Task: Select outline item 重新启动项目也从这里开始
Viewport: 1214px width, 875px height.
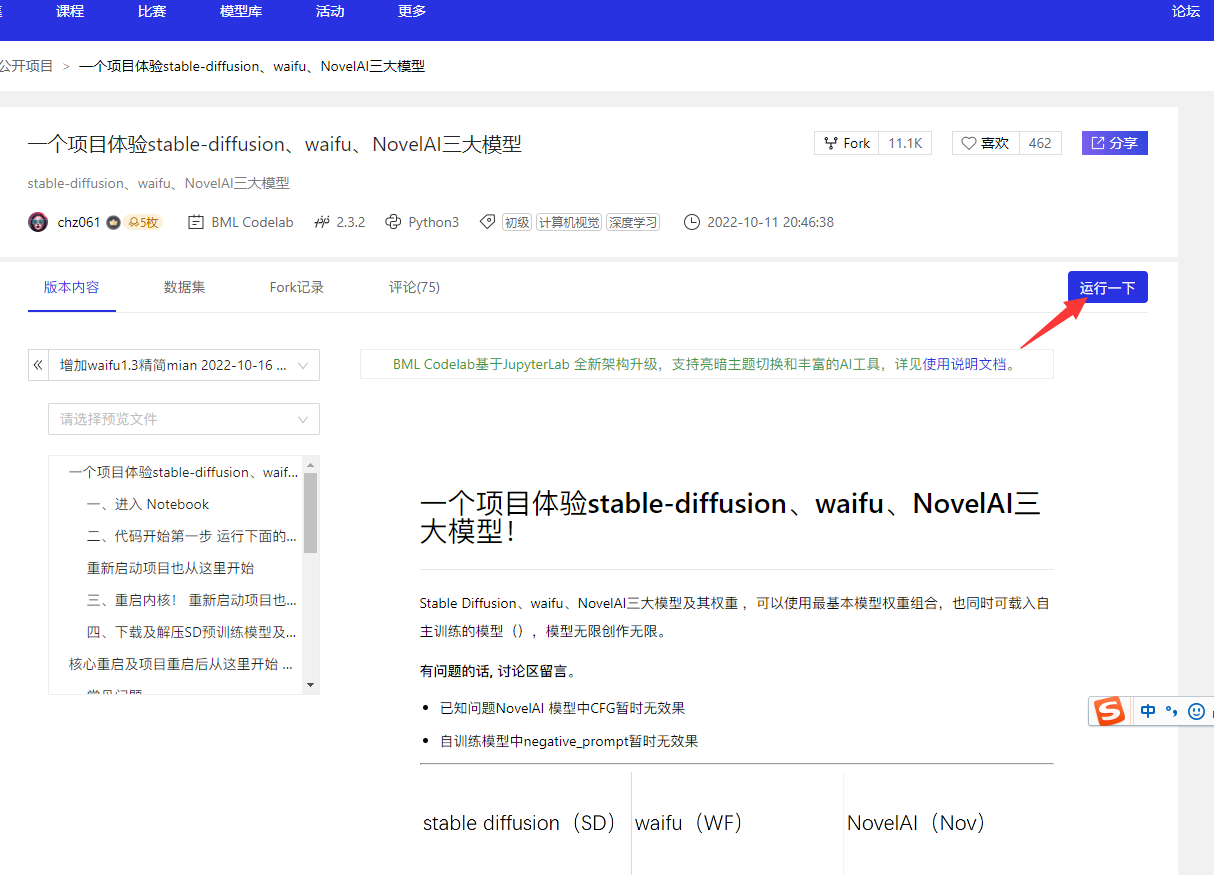Action: pos(170,568)
